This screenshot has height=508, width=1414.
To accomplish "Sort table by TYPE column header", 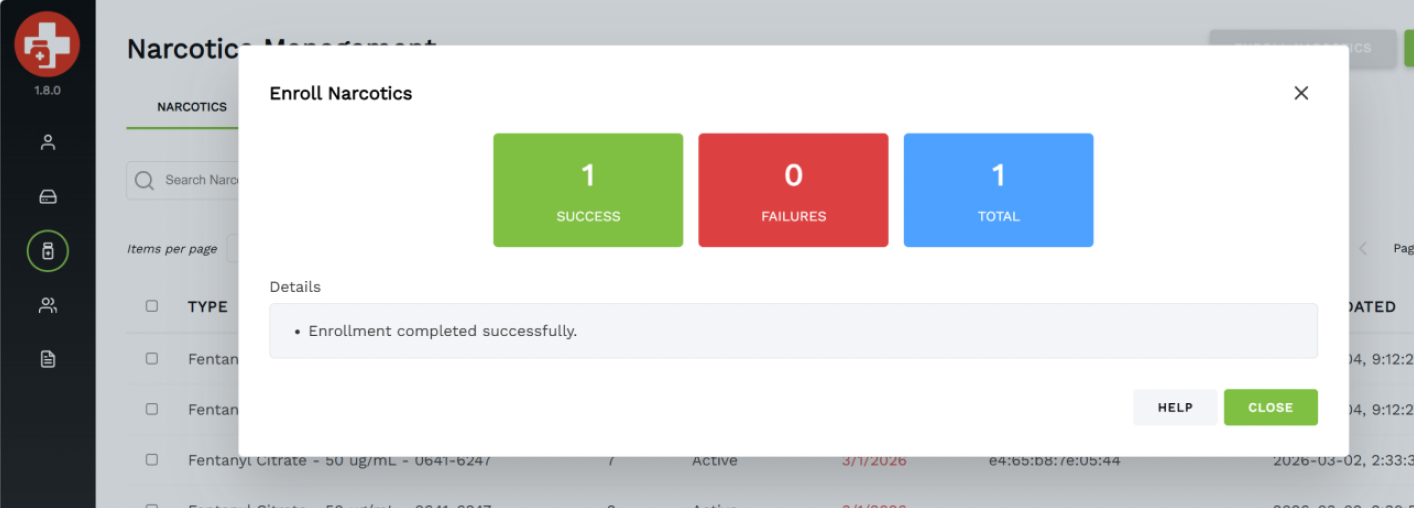I will click(x=208, y=307).
